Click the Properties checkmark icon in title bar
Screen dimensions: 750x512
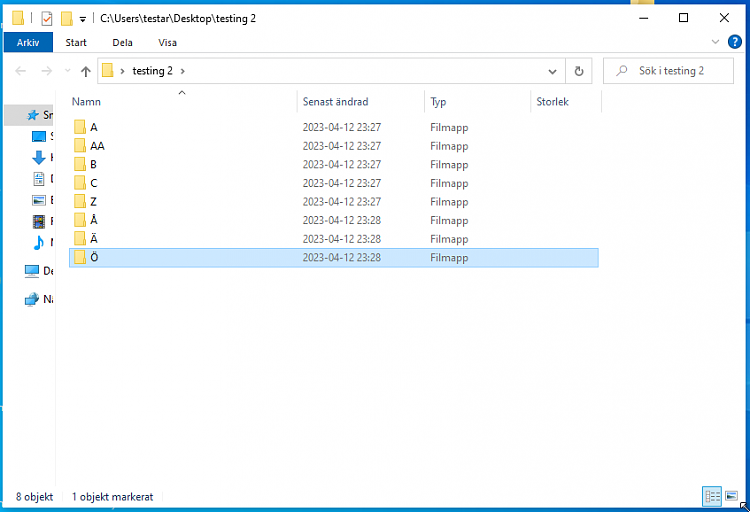coord(47,18)
